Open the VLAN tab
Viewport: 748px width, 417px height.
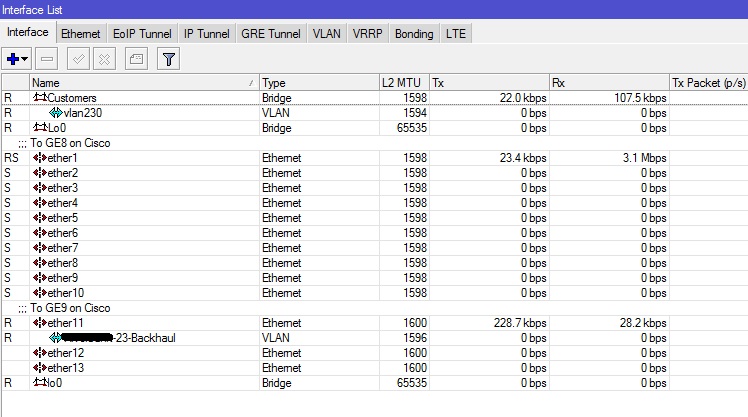tap(326, 33)
